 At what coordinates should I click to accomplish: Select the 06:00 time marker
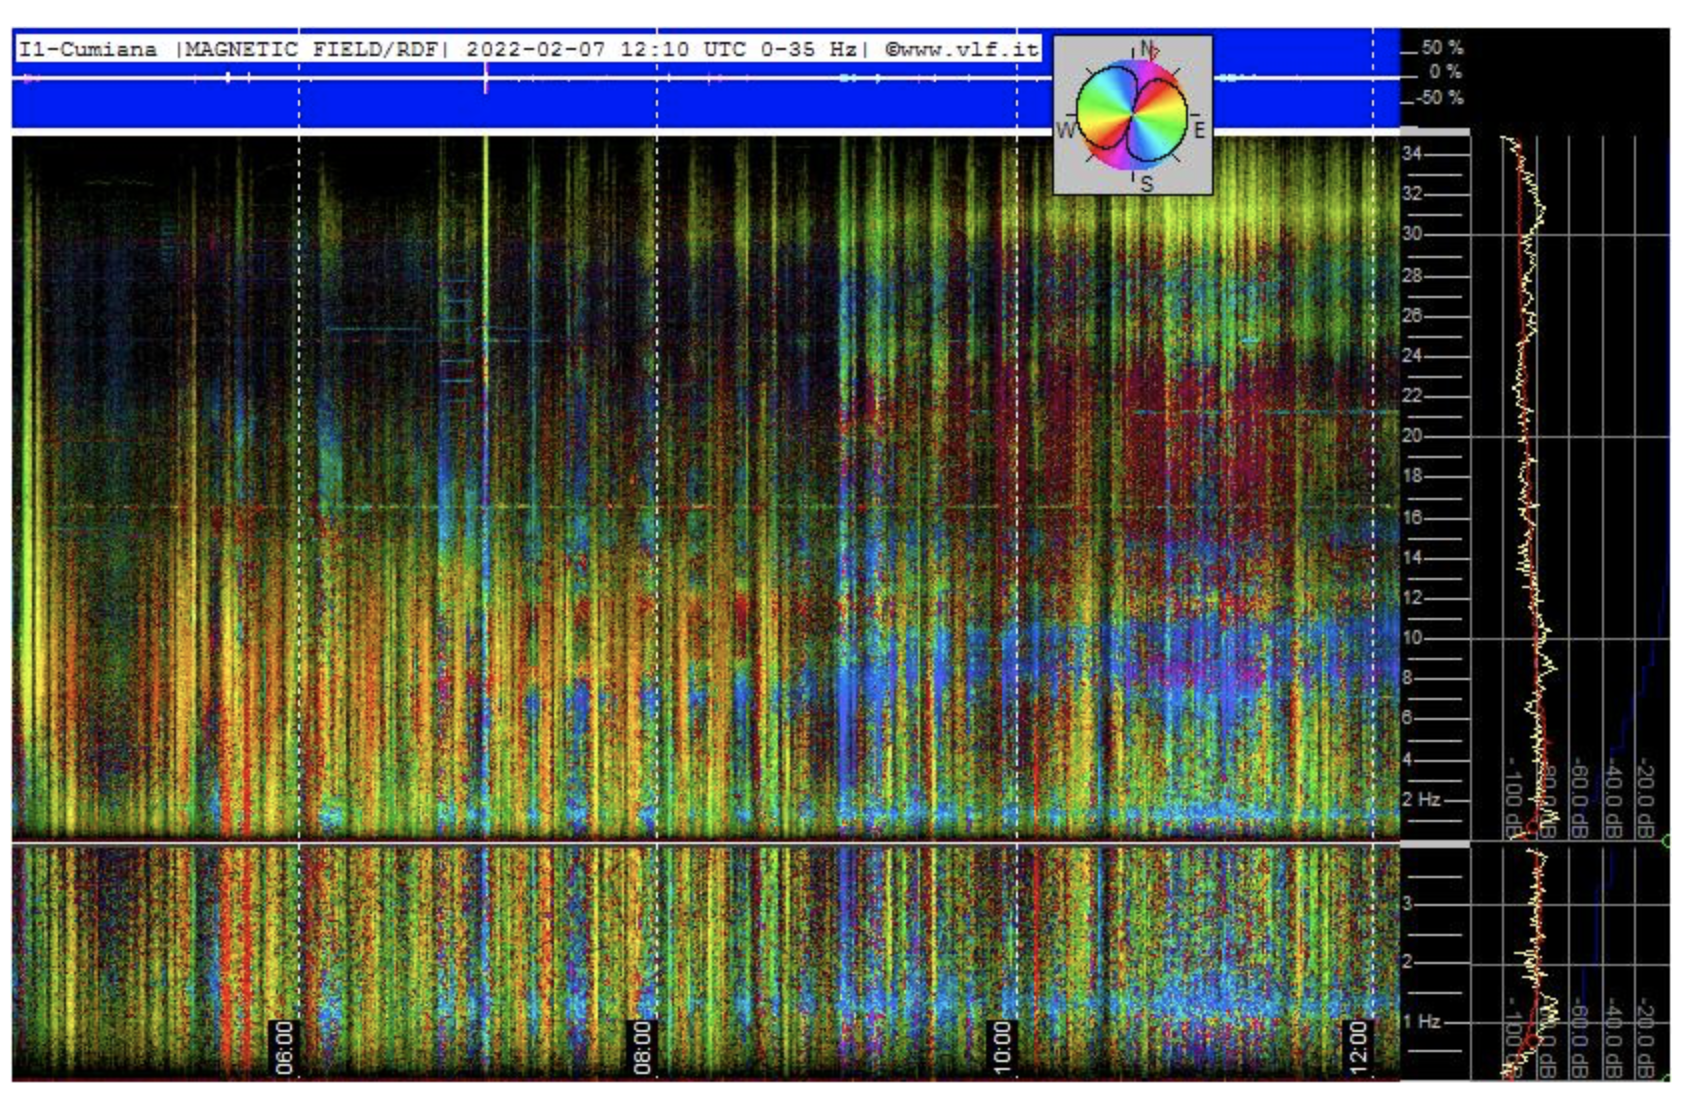285,1047
